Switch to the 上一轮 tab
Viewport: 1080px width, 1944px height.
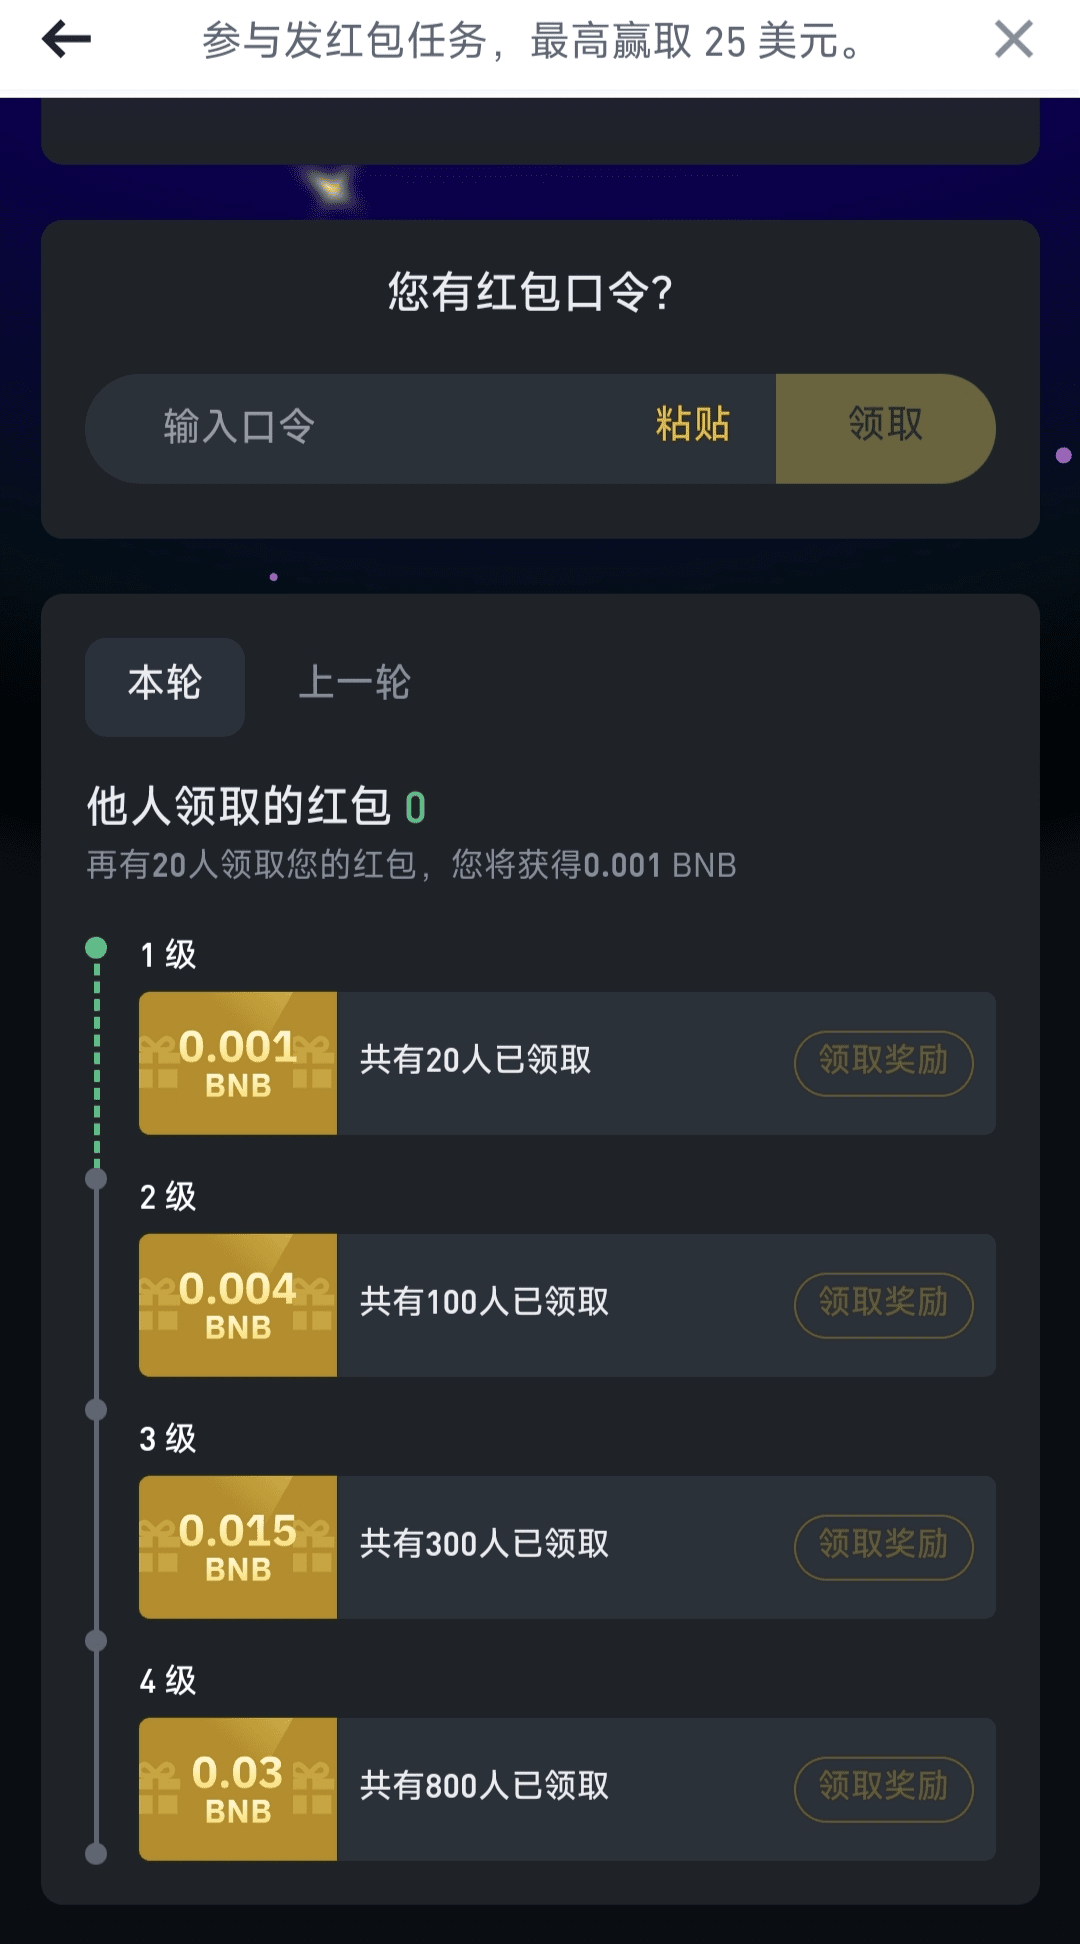[x=354, y=685]
